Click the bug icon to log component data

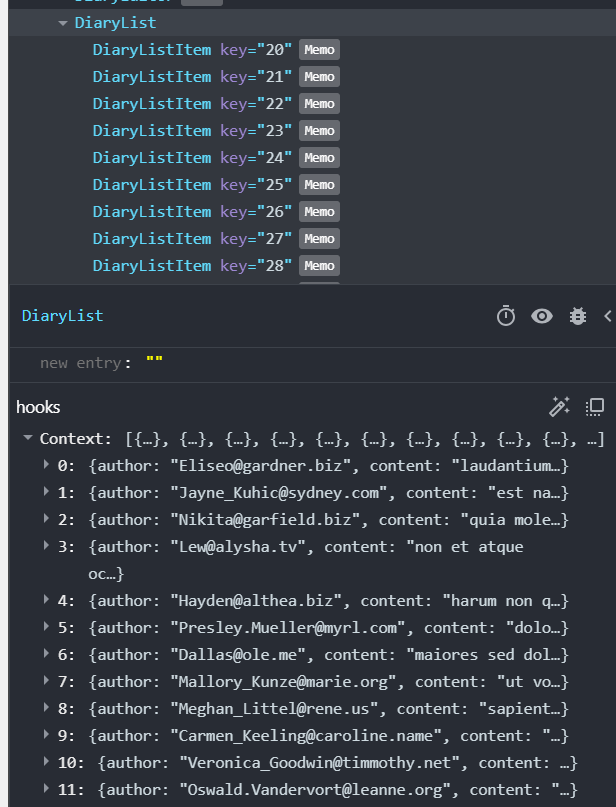(x=577, y=316)
